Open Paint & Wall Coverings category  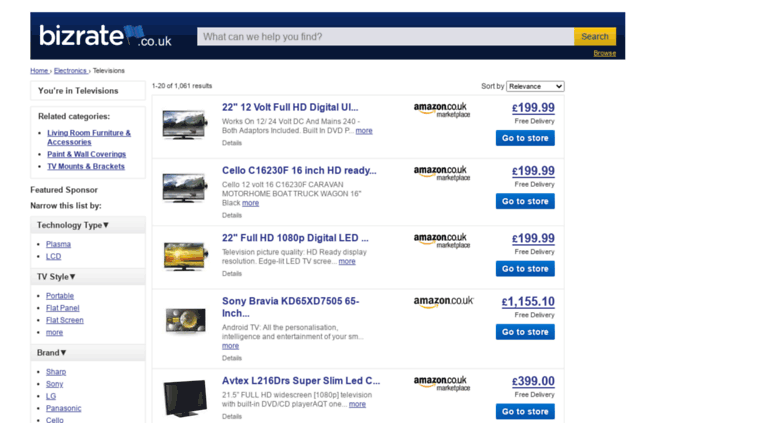point(86,154)
